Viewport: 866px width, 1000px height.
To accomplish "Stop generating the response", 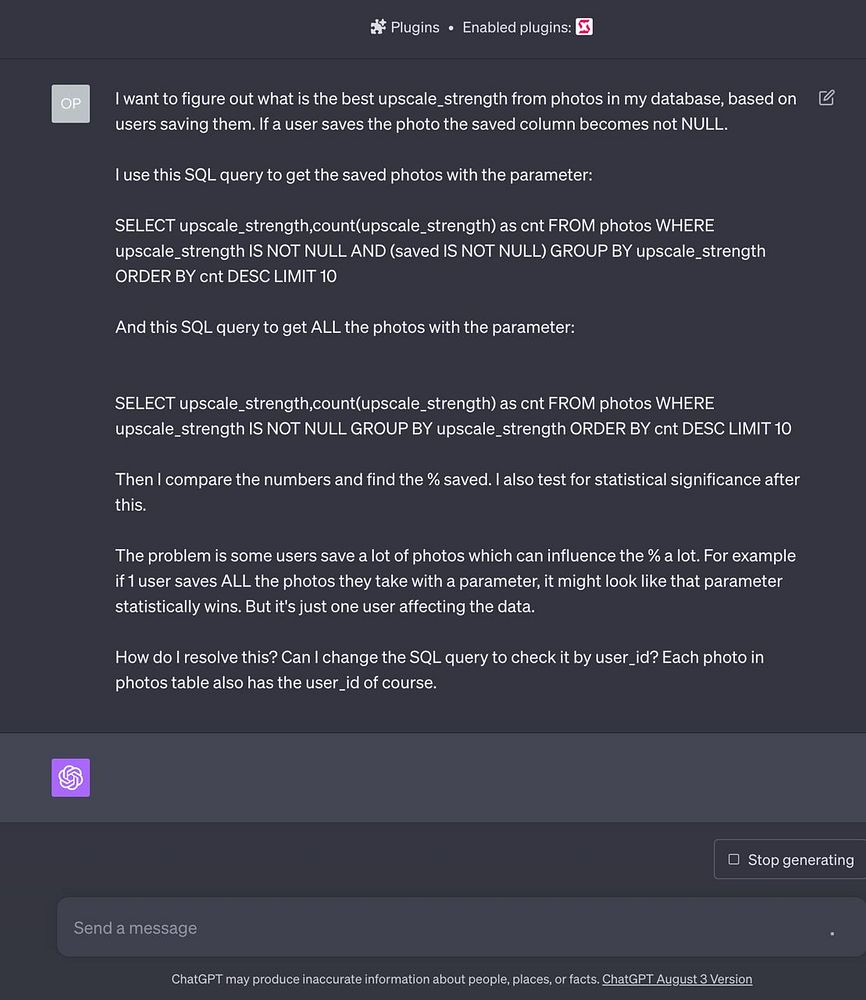I will coord(791,859).
